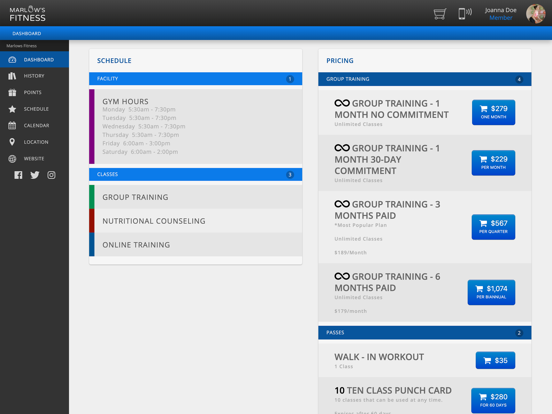Click the Schedule panel heading
552x414 pixels.
pyautogui.click(x=114, y=61)
